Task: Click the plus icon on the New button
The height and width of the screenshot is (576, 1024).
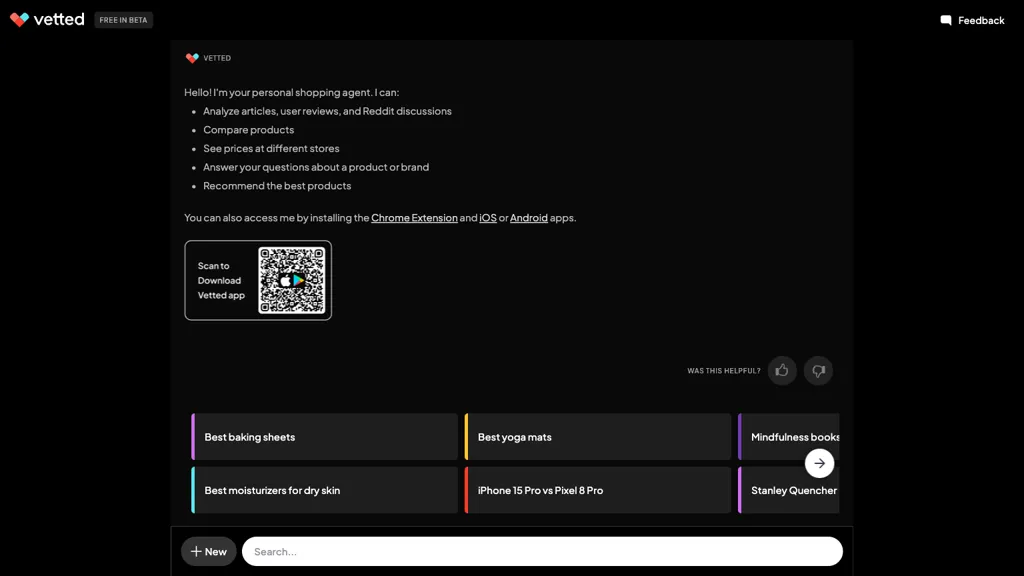Action: tap(196, 551)
